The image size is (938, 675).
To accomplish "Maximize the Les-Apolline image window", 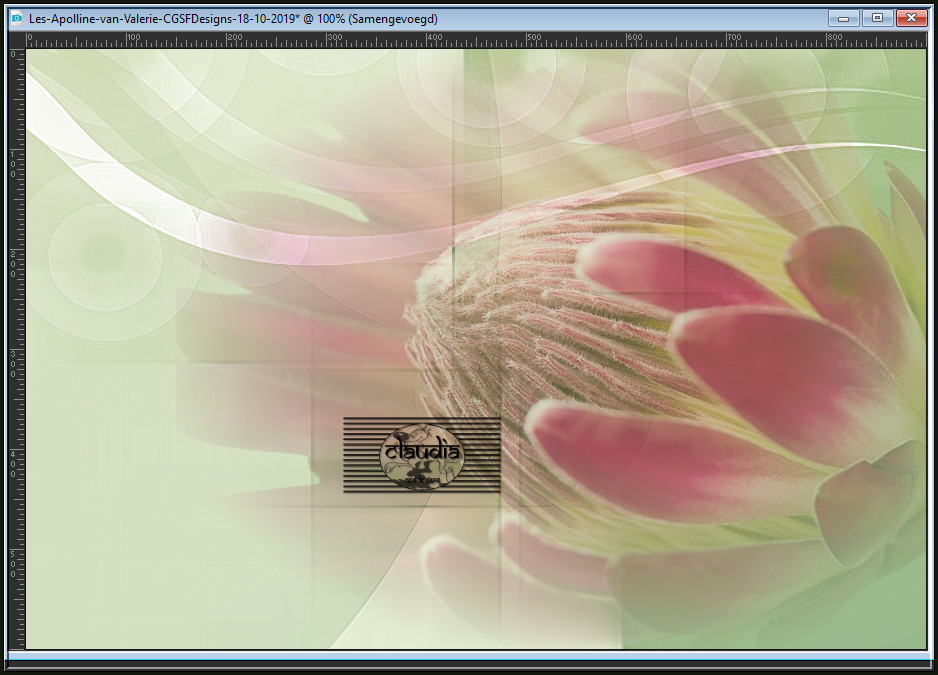I will click(878, 19).
